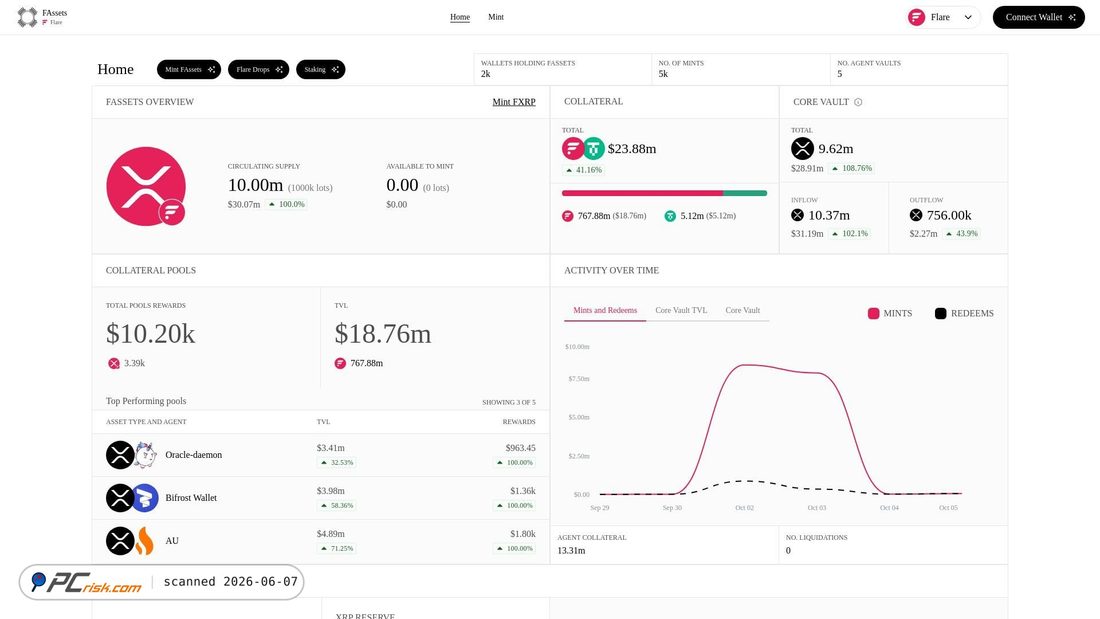Click the large FXRP token logo
This screenshot has height=619, width=1100.
(x=146, y=186)
